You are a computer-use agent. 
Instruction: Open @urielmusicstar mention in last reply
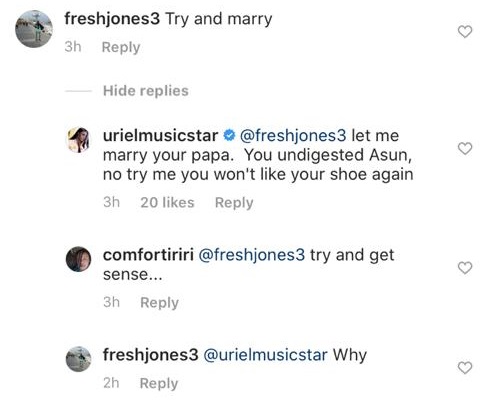265,355
